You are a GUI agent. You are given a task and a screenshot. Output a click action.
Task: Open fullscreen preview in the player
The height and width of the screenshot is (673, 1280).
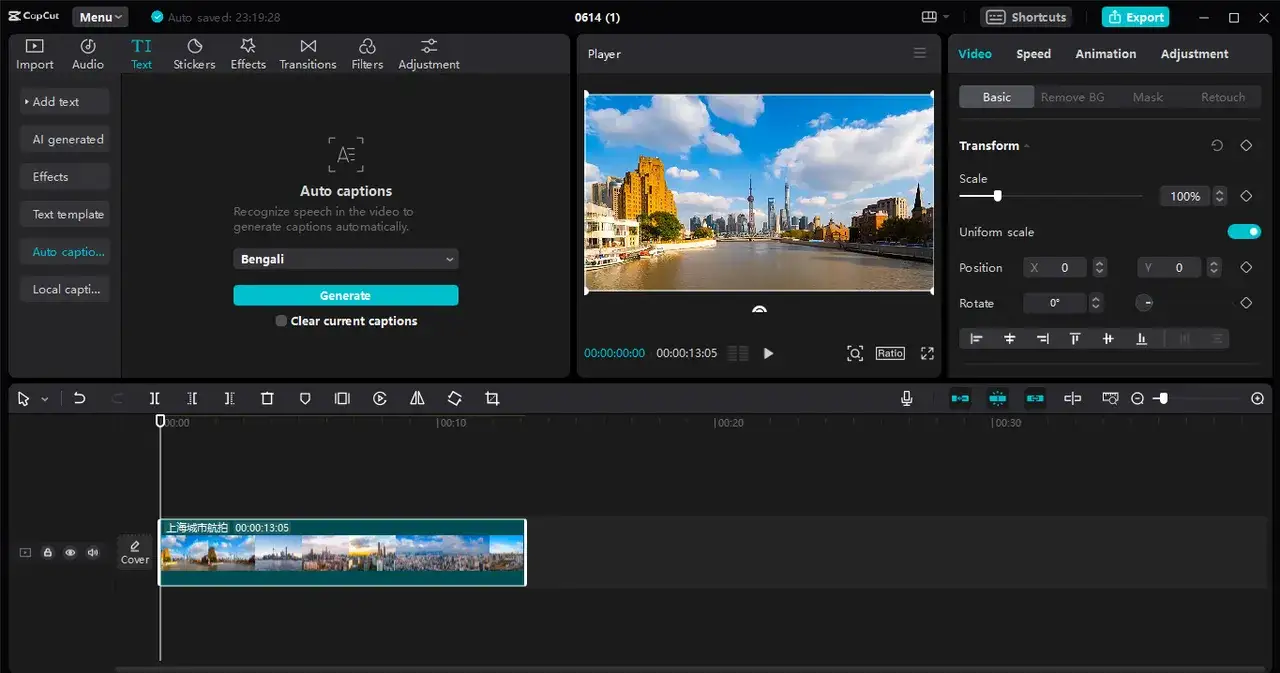(927, 353)
